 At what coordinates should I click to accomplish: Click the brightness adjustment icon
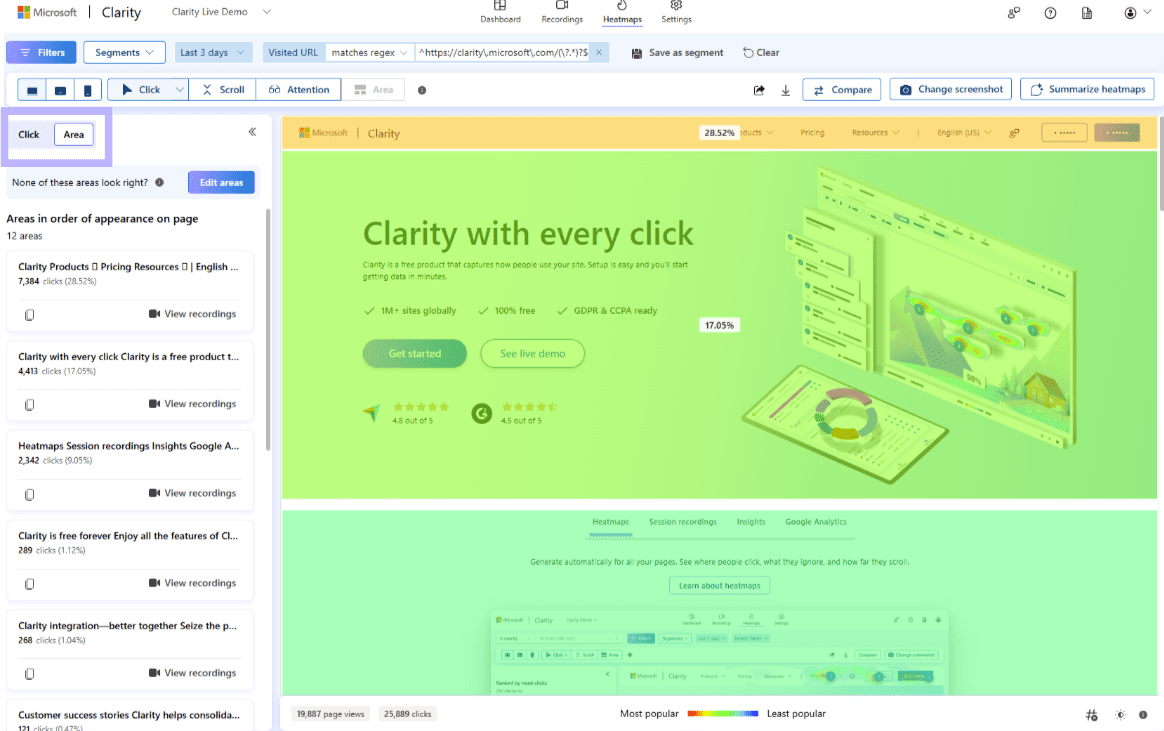point(1120,715)
